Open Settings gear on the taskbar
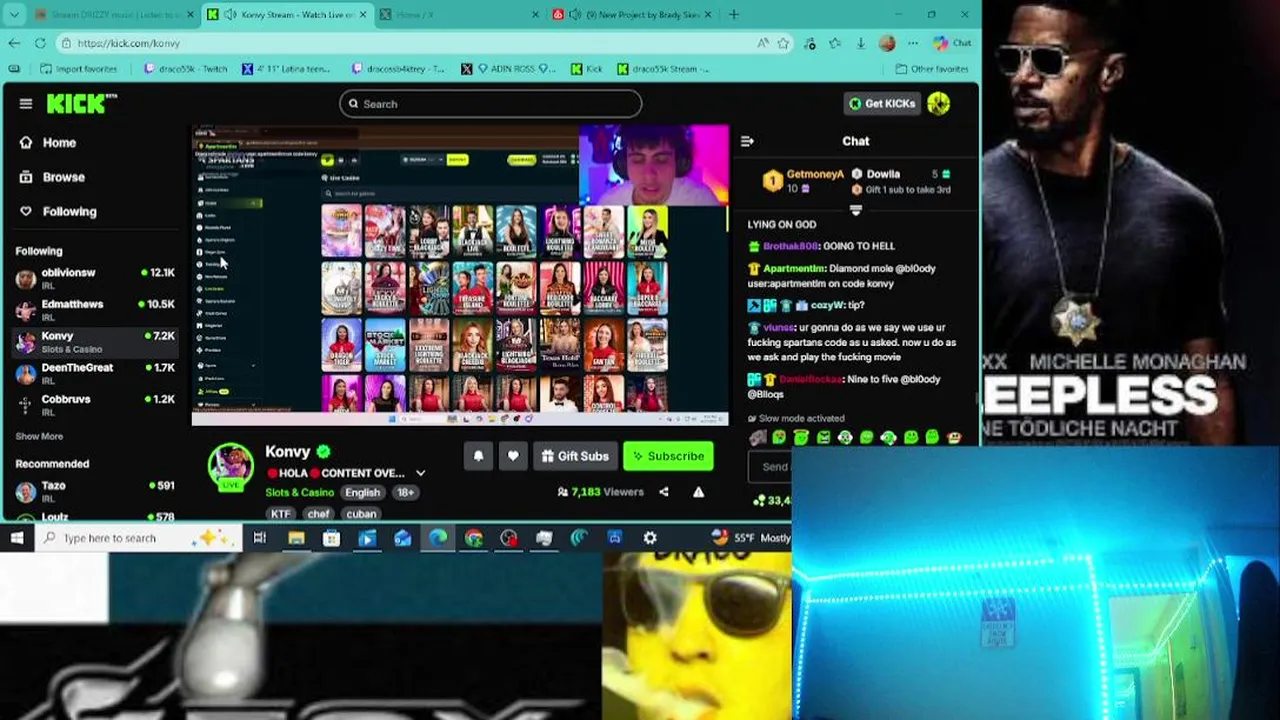Screen dimensions: 1280x720 [650, 538]
